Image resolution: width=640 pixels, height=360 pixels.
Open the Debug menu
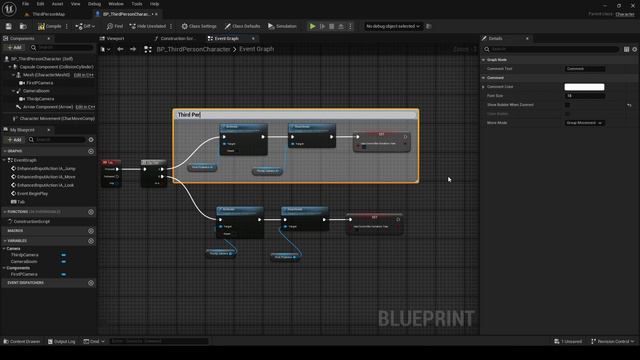(x=94, y=4)
